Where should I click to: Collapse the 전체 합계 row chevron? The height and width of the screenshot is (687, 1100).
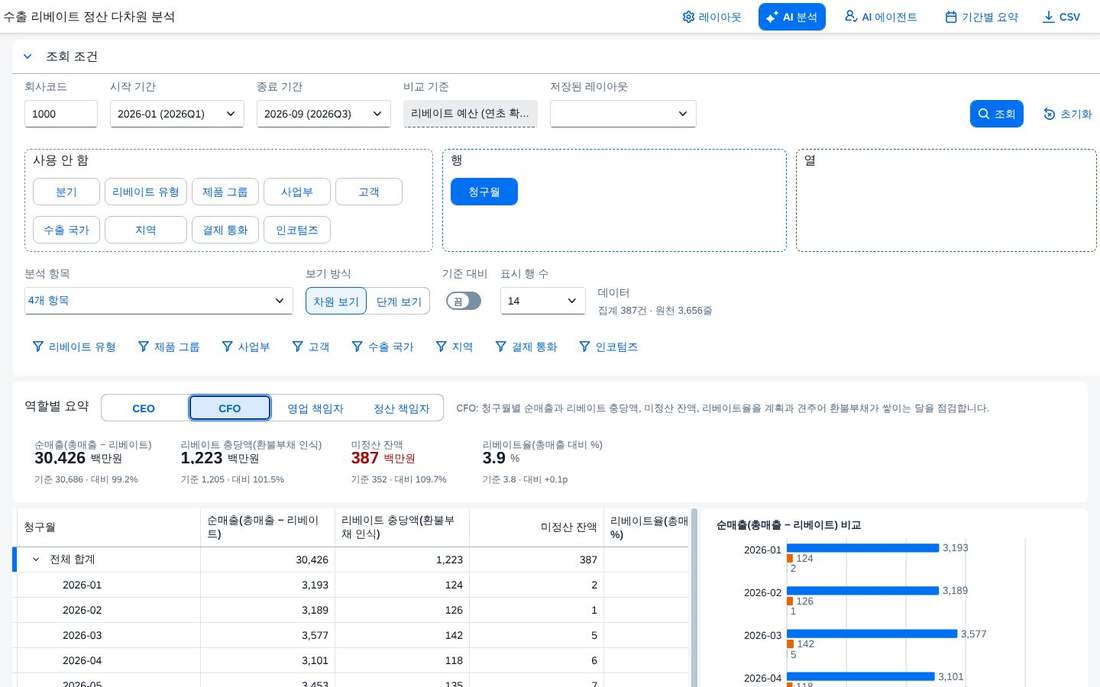[36, 559]
